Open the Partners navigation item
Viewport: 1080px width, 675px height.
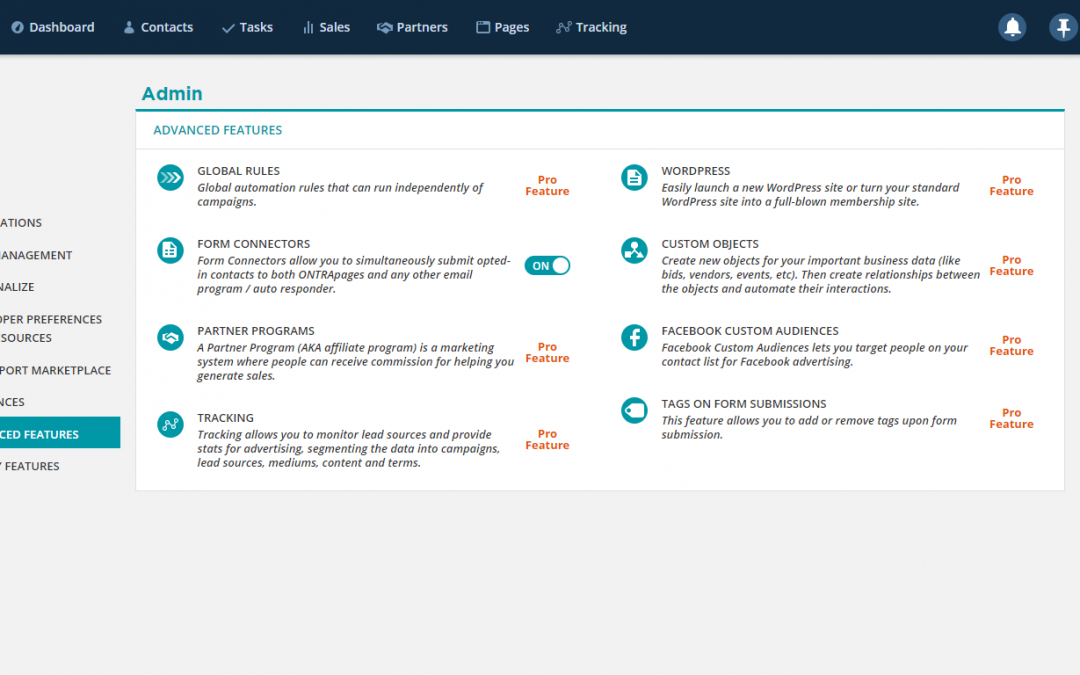click(412, 27)
